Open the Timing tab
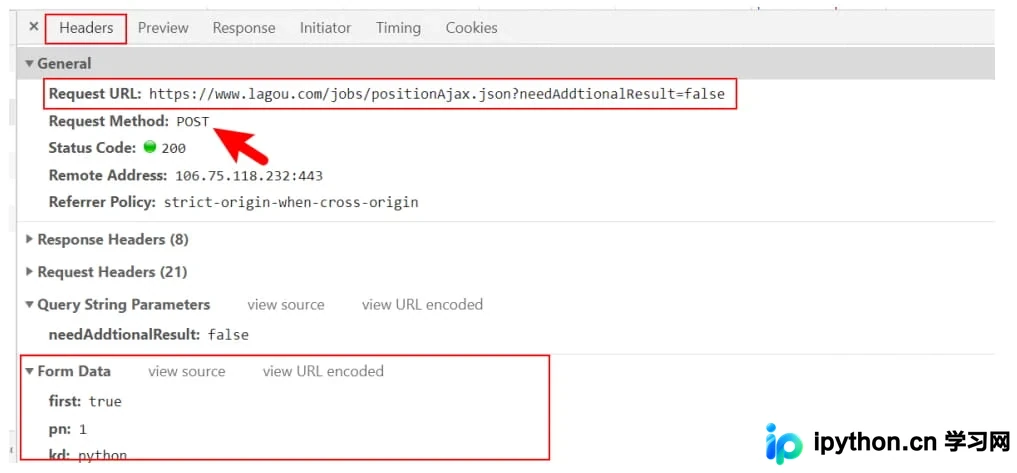1017x473 pixels. click(x=398, y=29)
